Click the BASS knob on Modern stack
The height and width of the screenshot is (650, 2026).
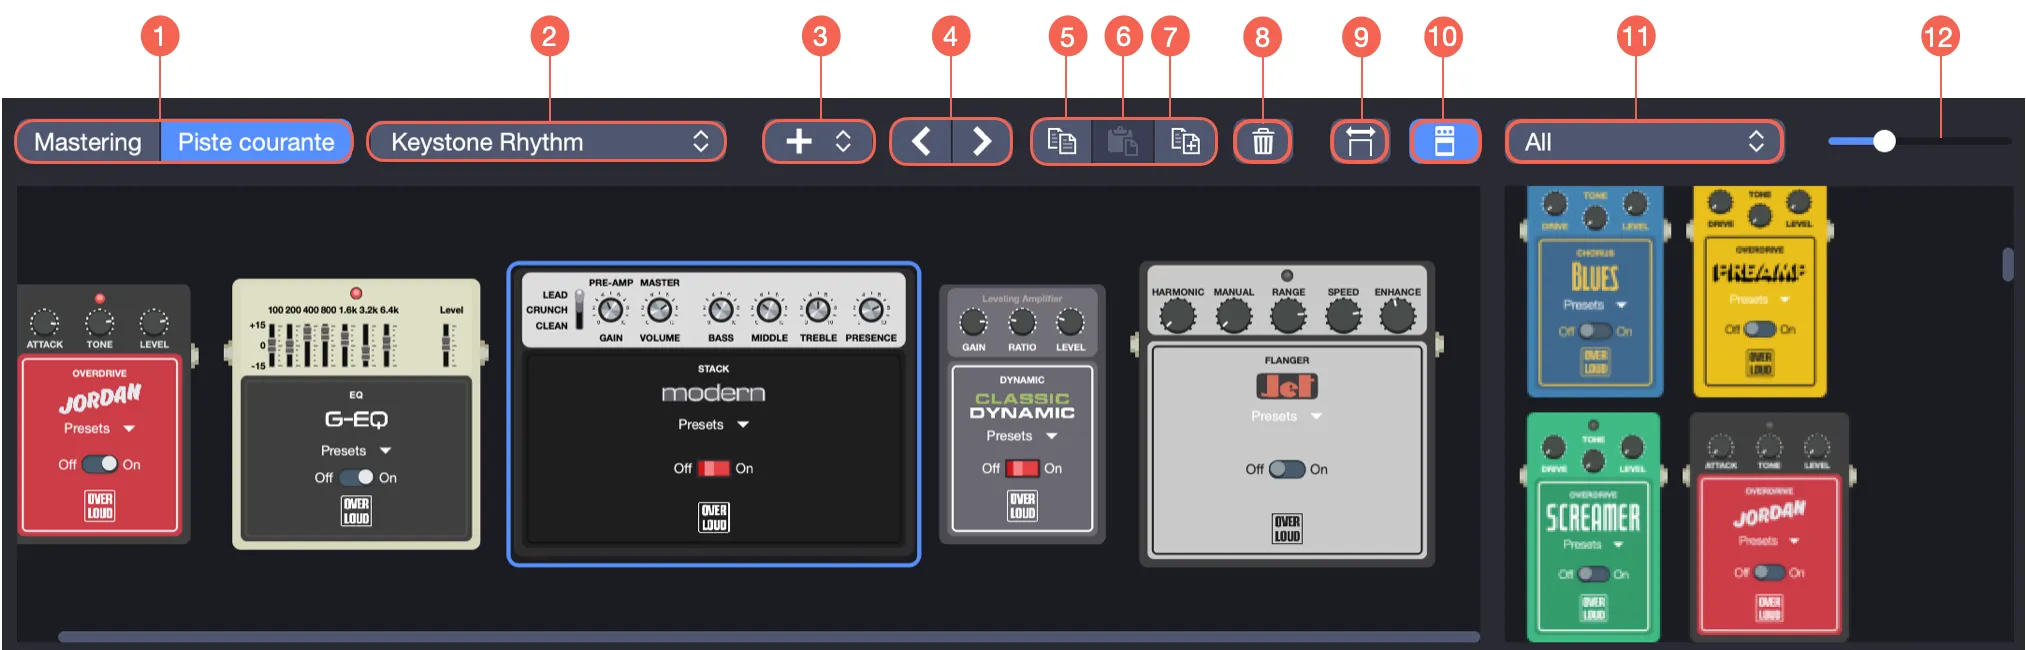tap(720, 310)
